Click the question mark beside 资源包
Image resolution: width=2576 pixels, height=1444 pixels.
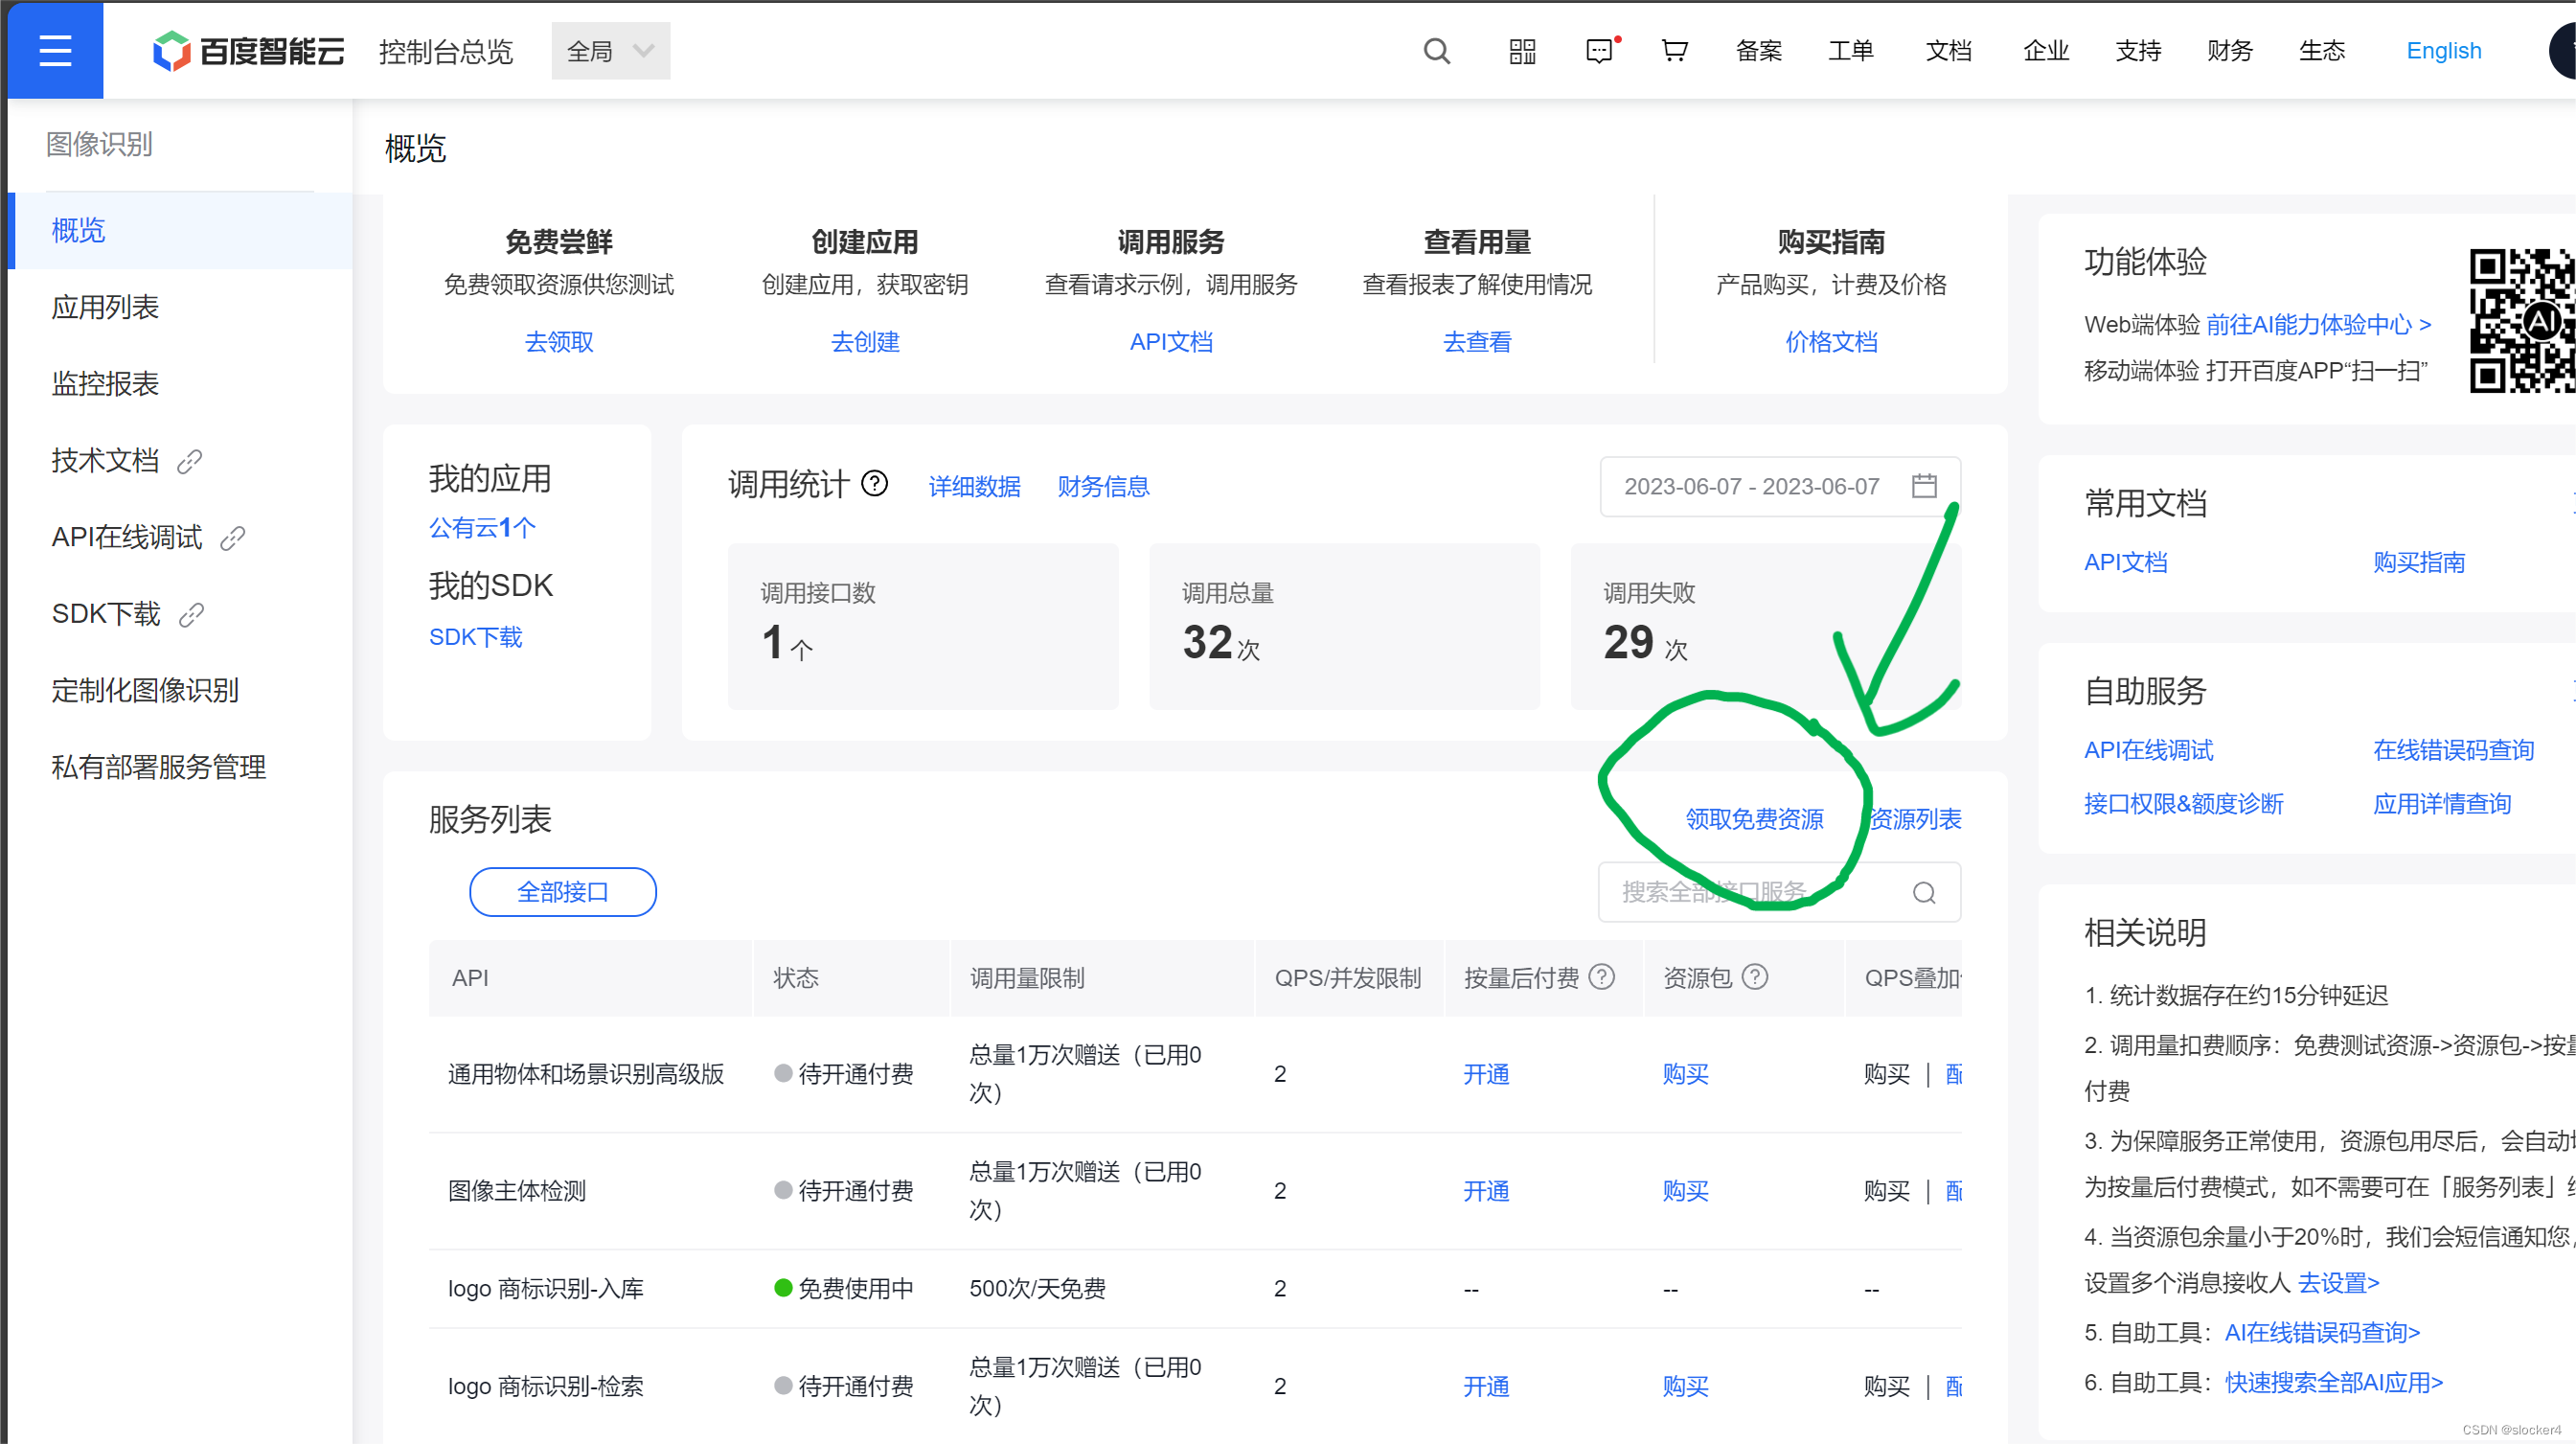point(1756,977)
